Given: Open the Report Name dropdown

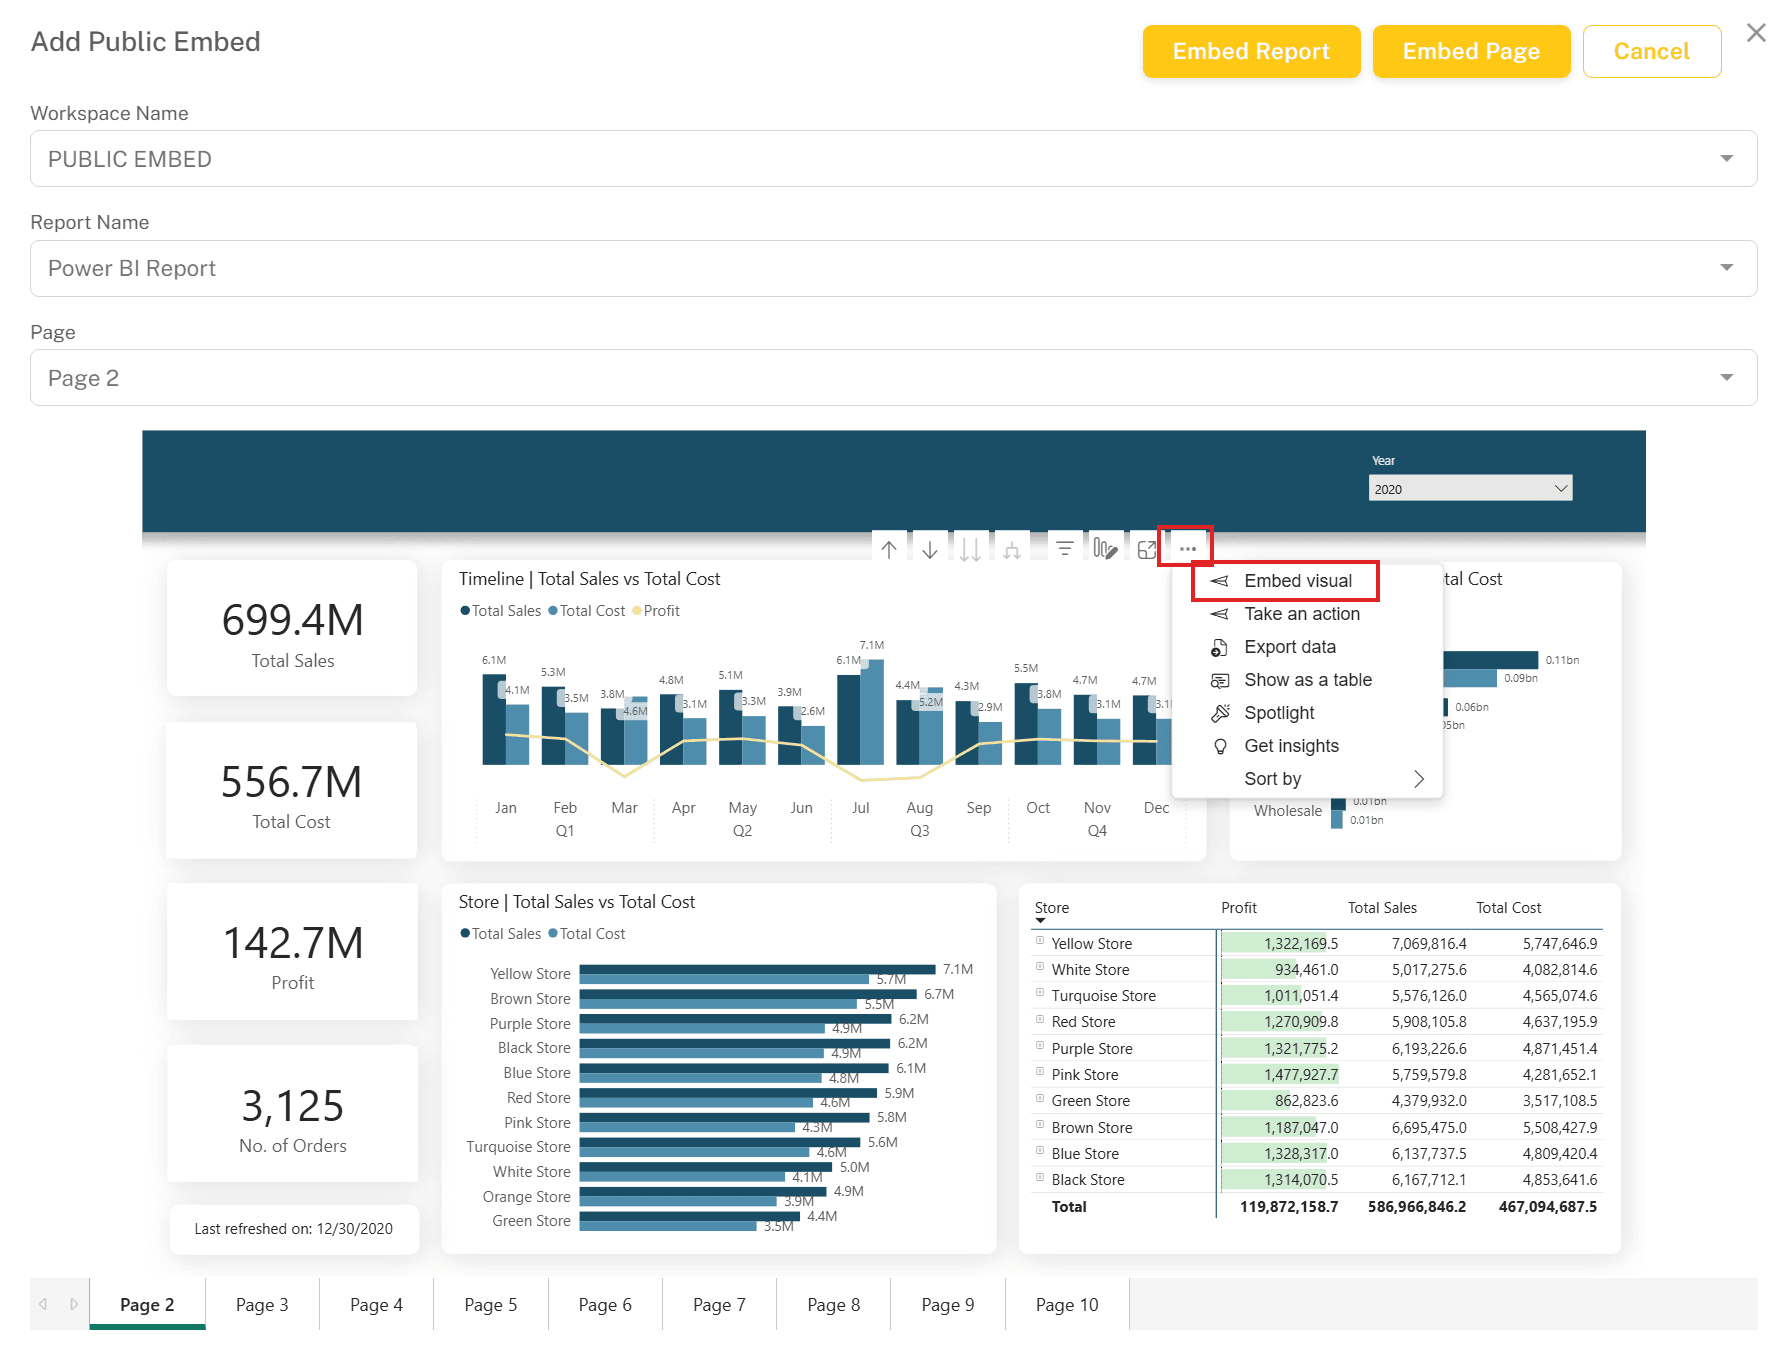Looking at the screenshot, I should (x=893, y=268).
